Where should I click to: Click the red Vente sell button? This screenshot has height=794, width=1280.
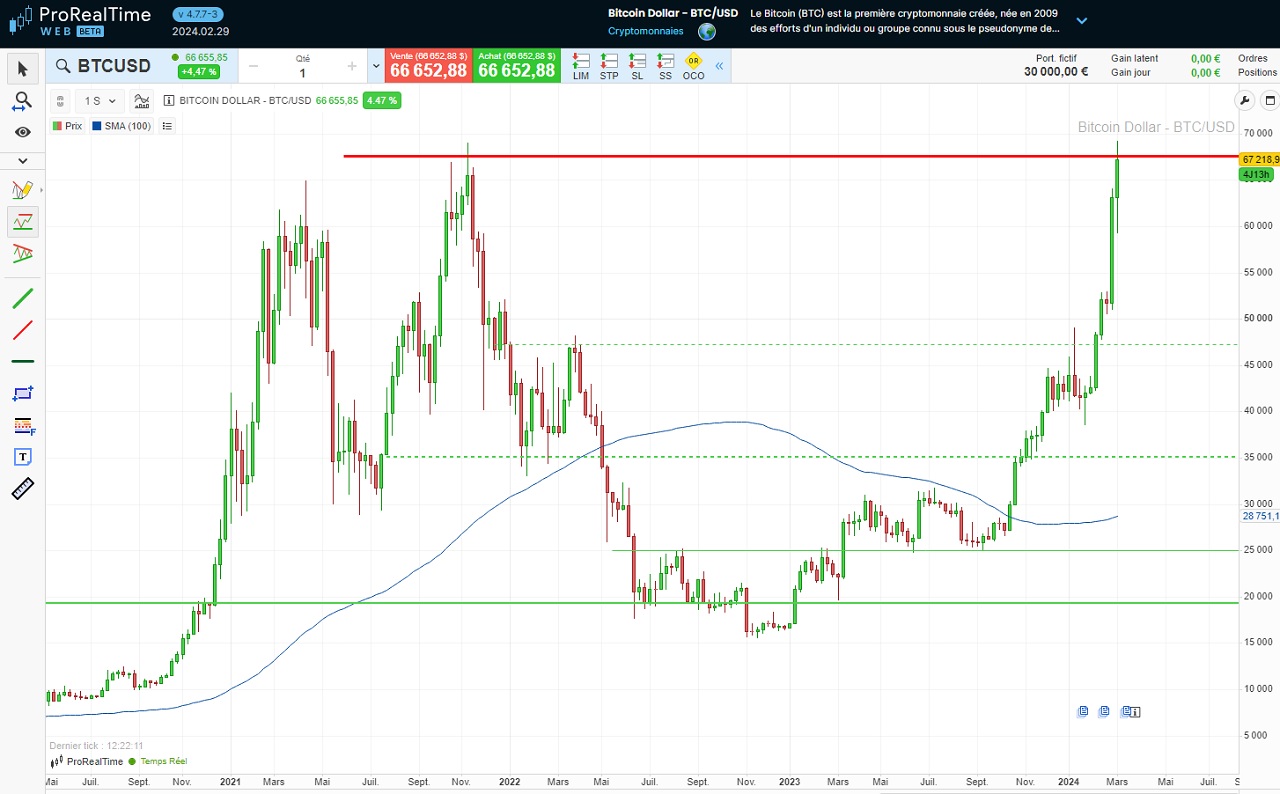tap(428, 66)
